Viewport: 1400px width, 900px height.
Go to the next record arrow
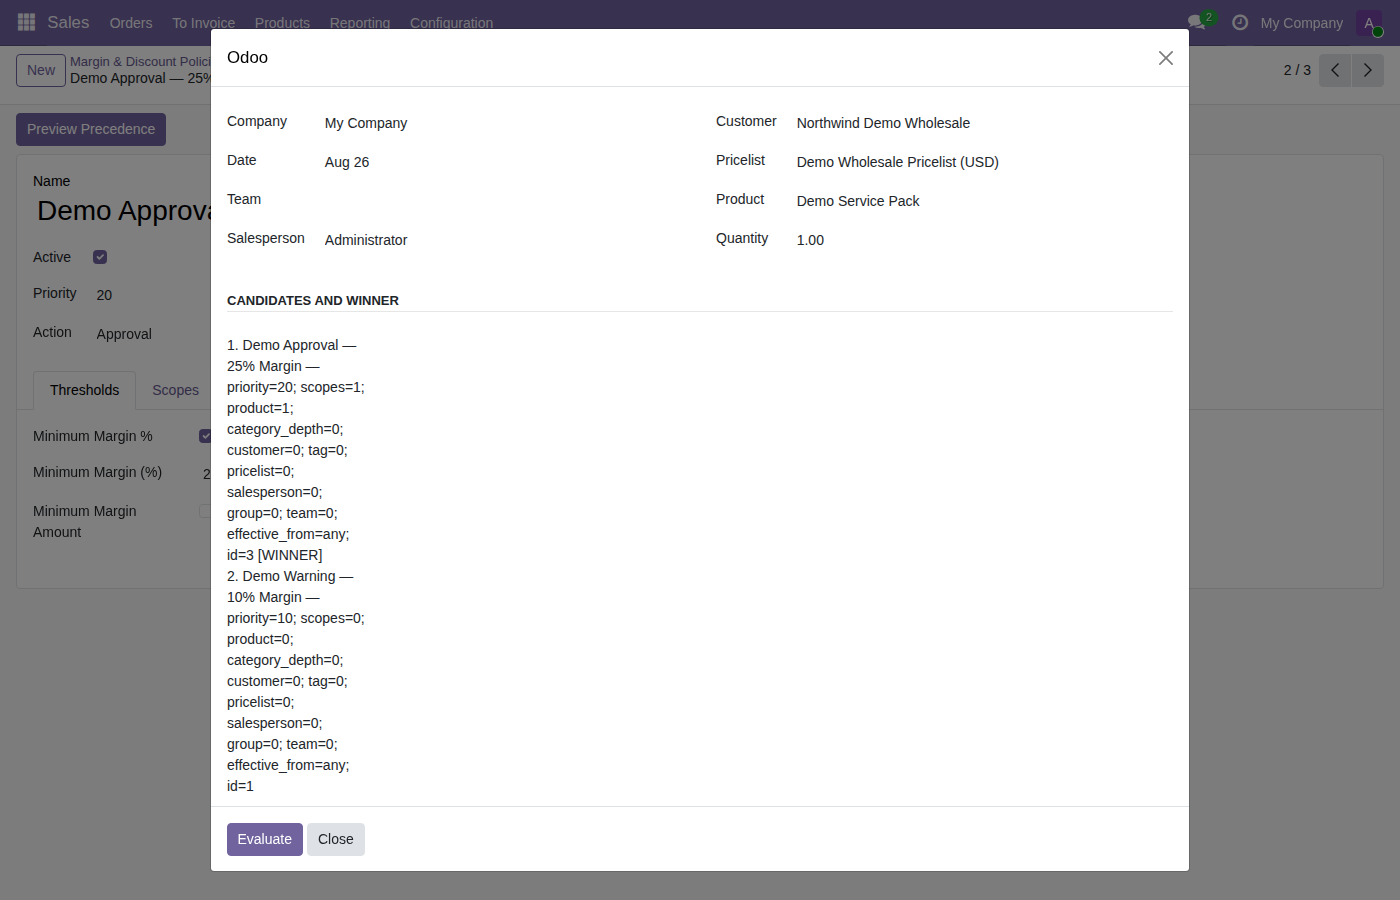1368,70
